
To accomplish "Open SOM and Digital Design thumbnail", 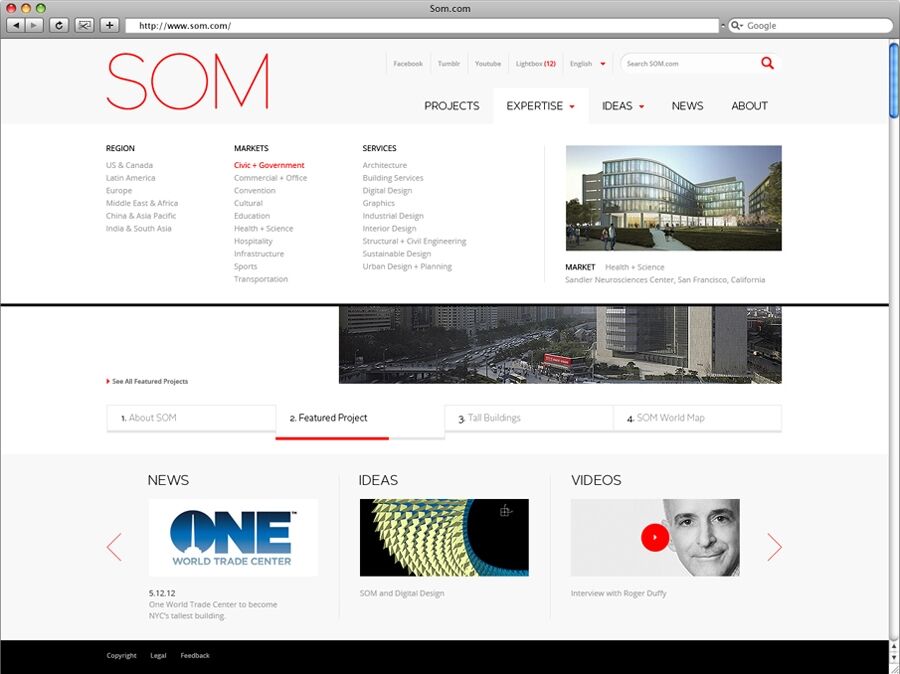I will tap(444, 537).
